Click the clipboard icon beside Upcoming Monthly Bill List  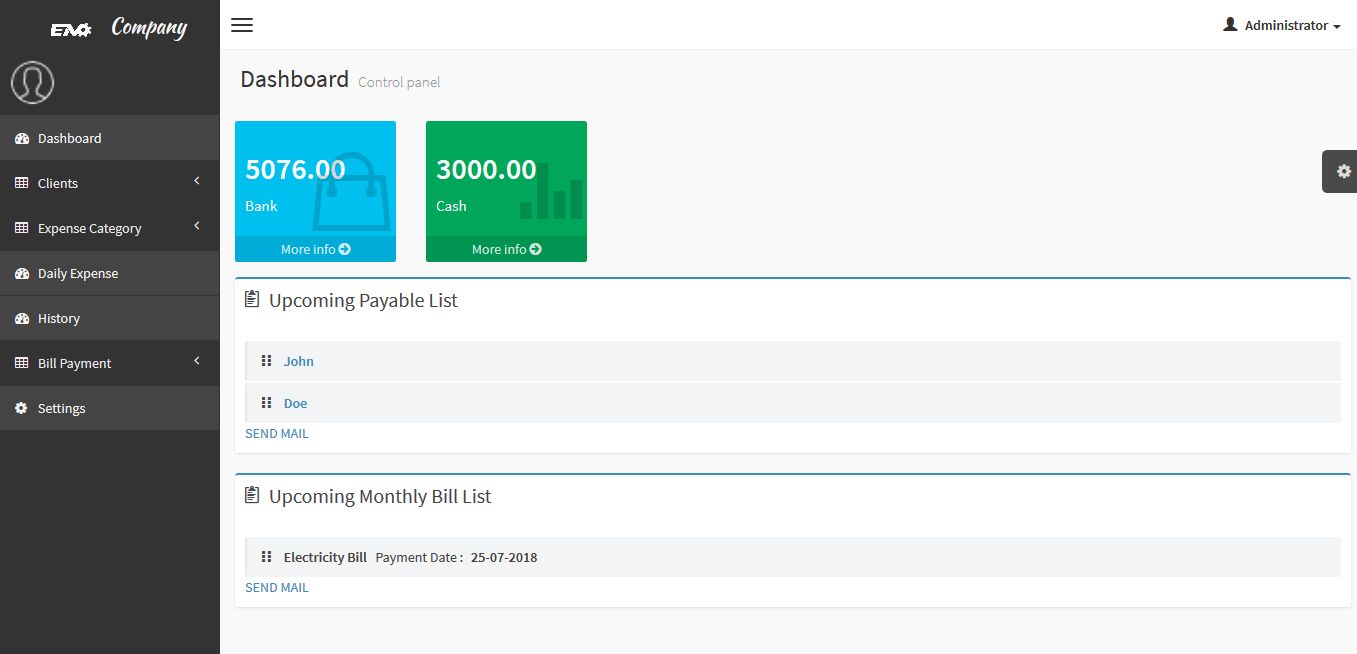[252, 496]
